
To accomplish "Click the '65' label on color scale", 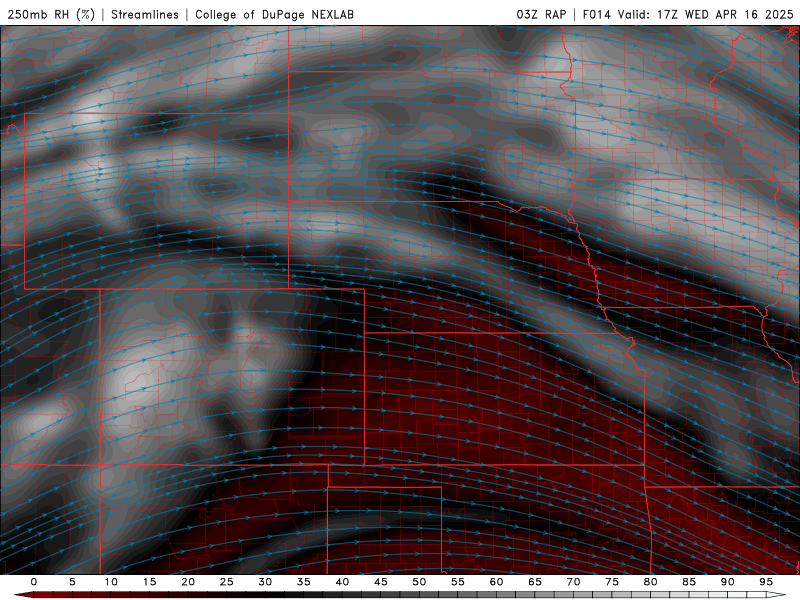I will click(x=535, y=582).
